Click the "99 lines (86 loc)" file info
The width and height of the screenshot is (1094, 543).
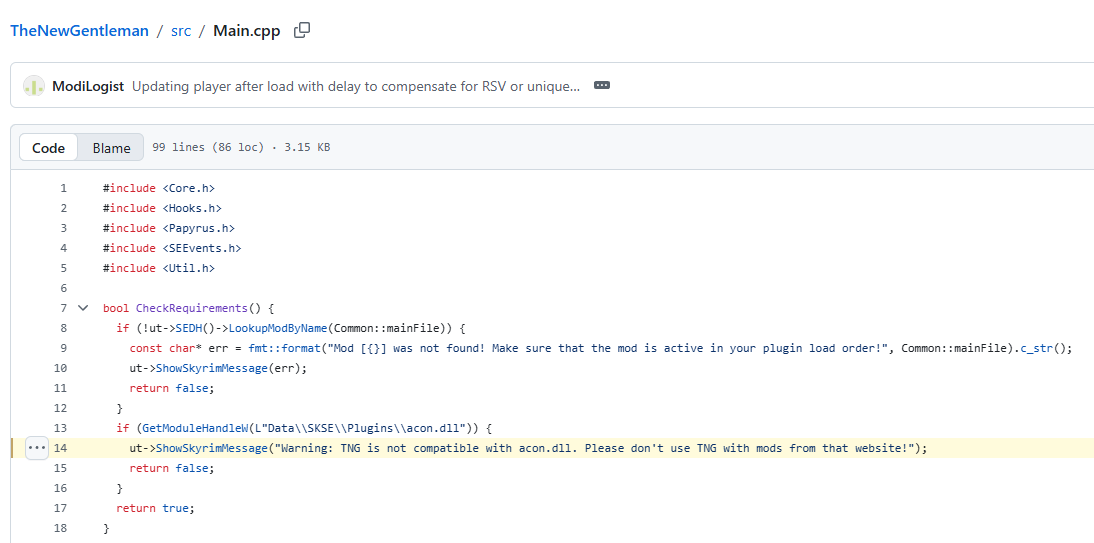pyautogui.click(x=209, y=147)
